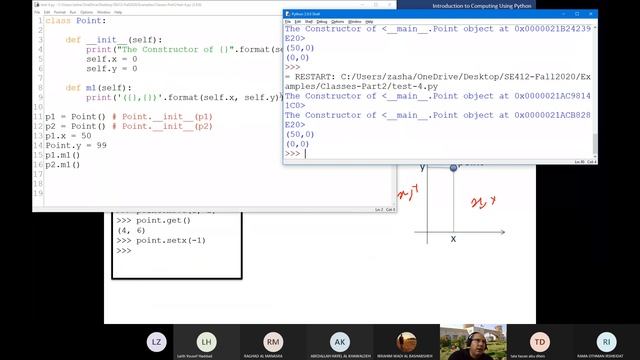
Task: Maximize the Python Shell window
Action: (x=577, y=14)
